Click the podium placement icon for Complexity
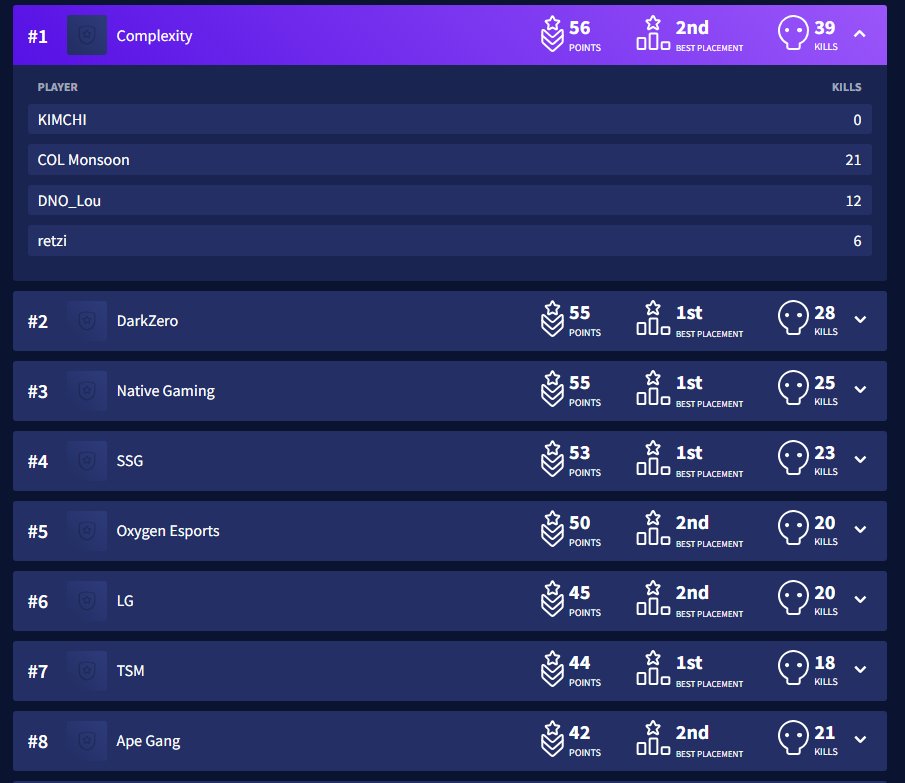This screenshot has height=783, width=905. [x=653, y=33]
